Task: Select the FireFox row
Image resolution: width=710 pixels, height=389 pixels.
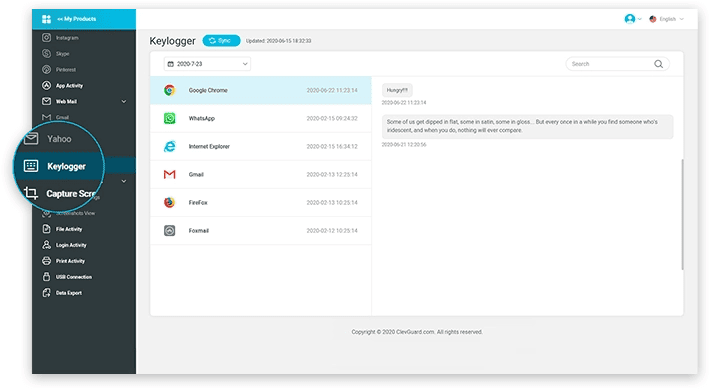Action: (261, 202)
